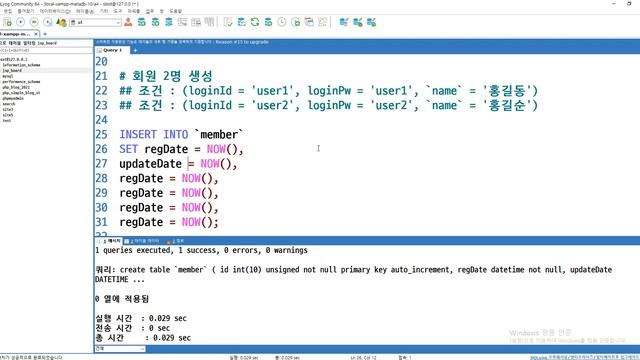Select php_blog_2021 database in tree

pos(16,87)
